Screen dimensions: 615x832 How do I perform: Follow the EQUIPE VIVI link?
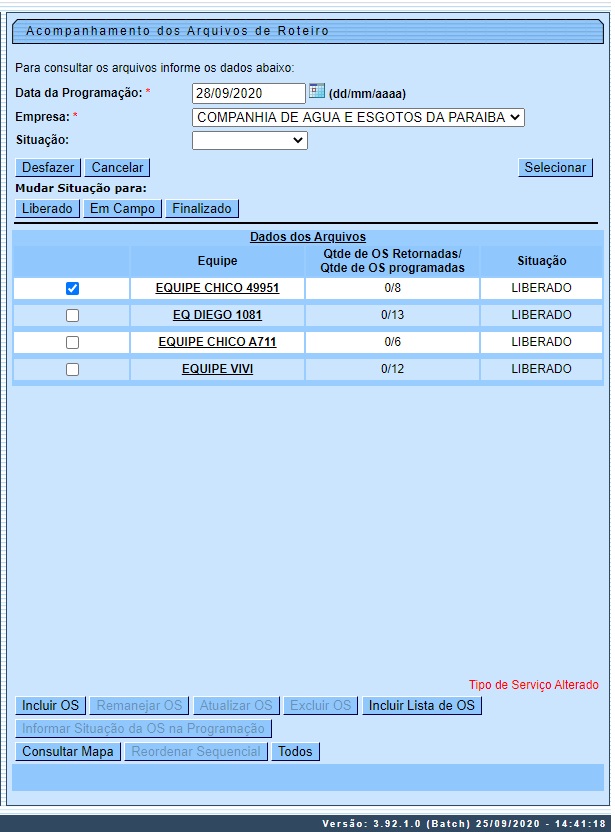click(217, 369)
